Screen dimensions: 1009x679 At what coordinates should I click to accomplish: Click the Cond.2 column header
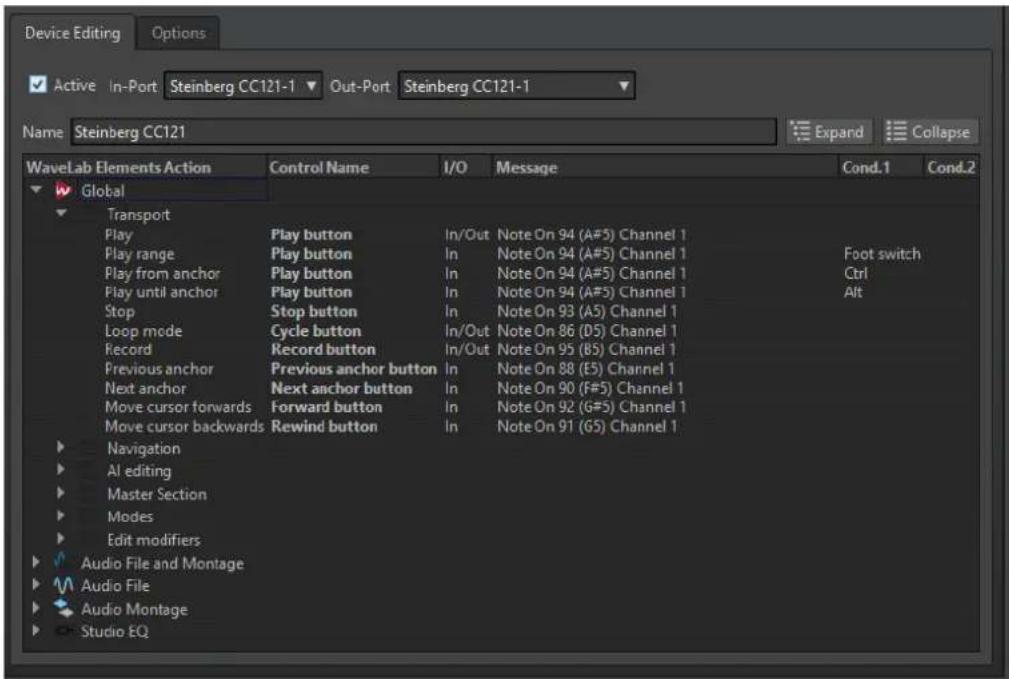951,167
